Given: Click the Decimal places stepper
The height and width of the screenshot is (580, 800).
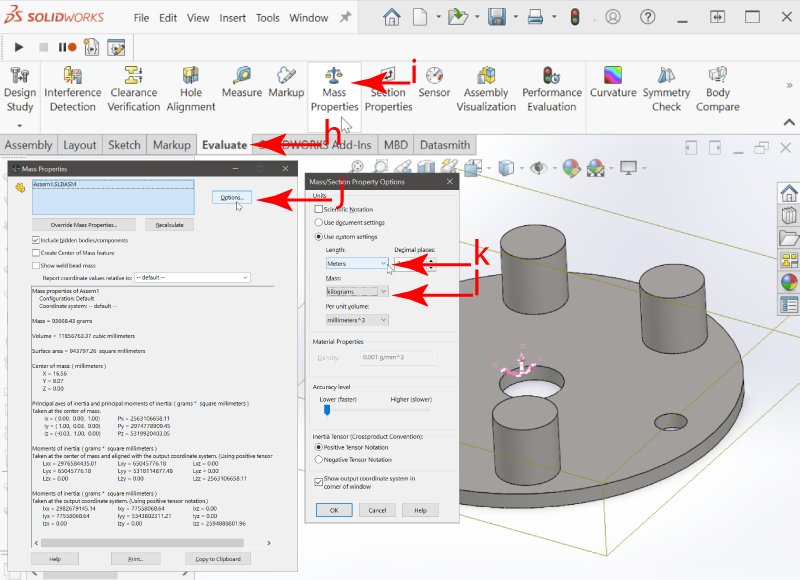Looking at the screenshot, I should pyautogui.click(x=432, y=264).
